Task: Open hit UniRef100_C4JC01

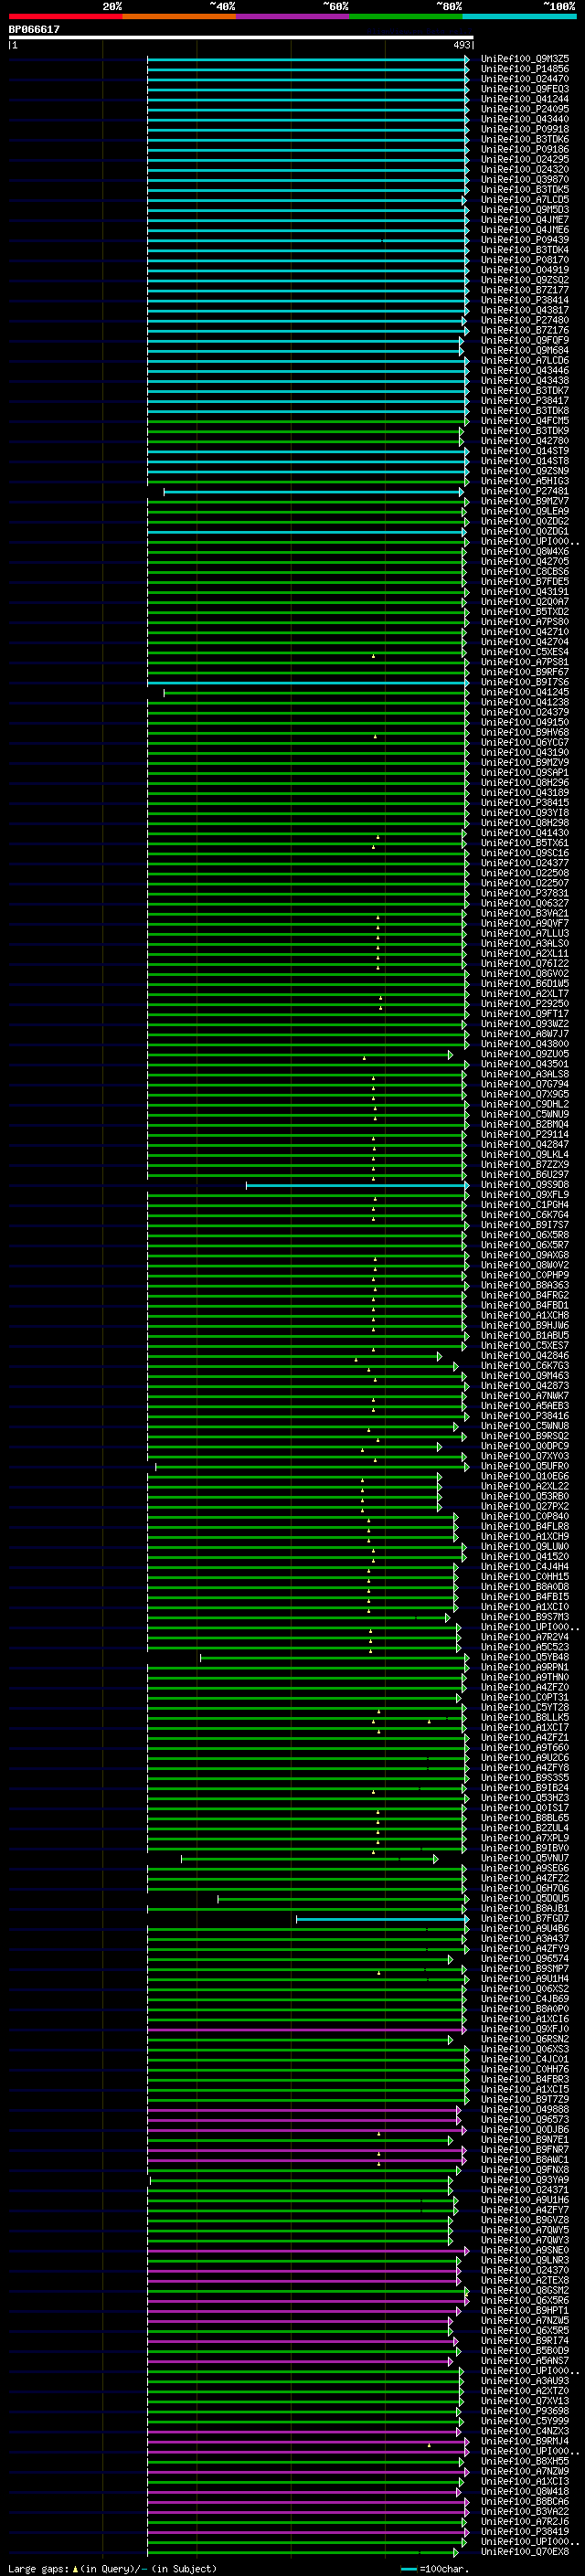Action: coord(525,2059)
